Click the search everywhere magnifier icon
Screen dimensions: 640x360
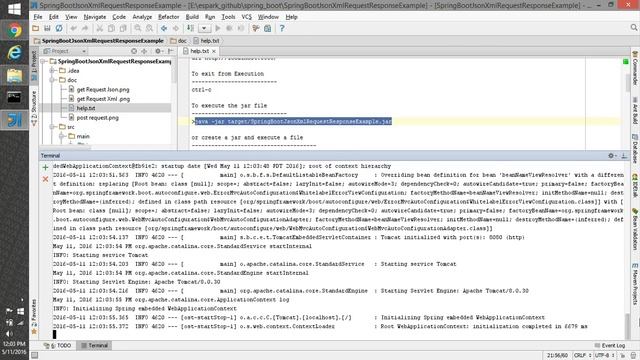click(x=633, y=28)
